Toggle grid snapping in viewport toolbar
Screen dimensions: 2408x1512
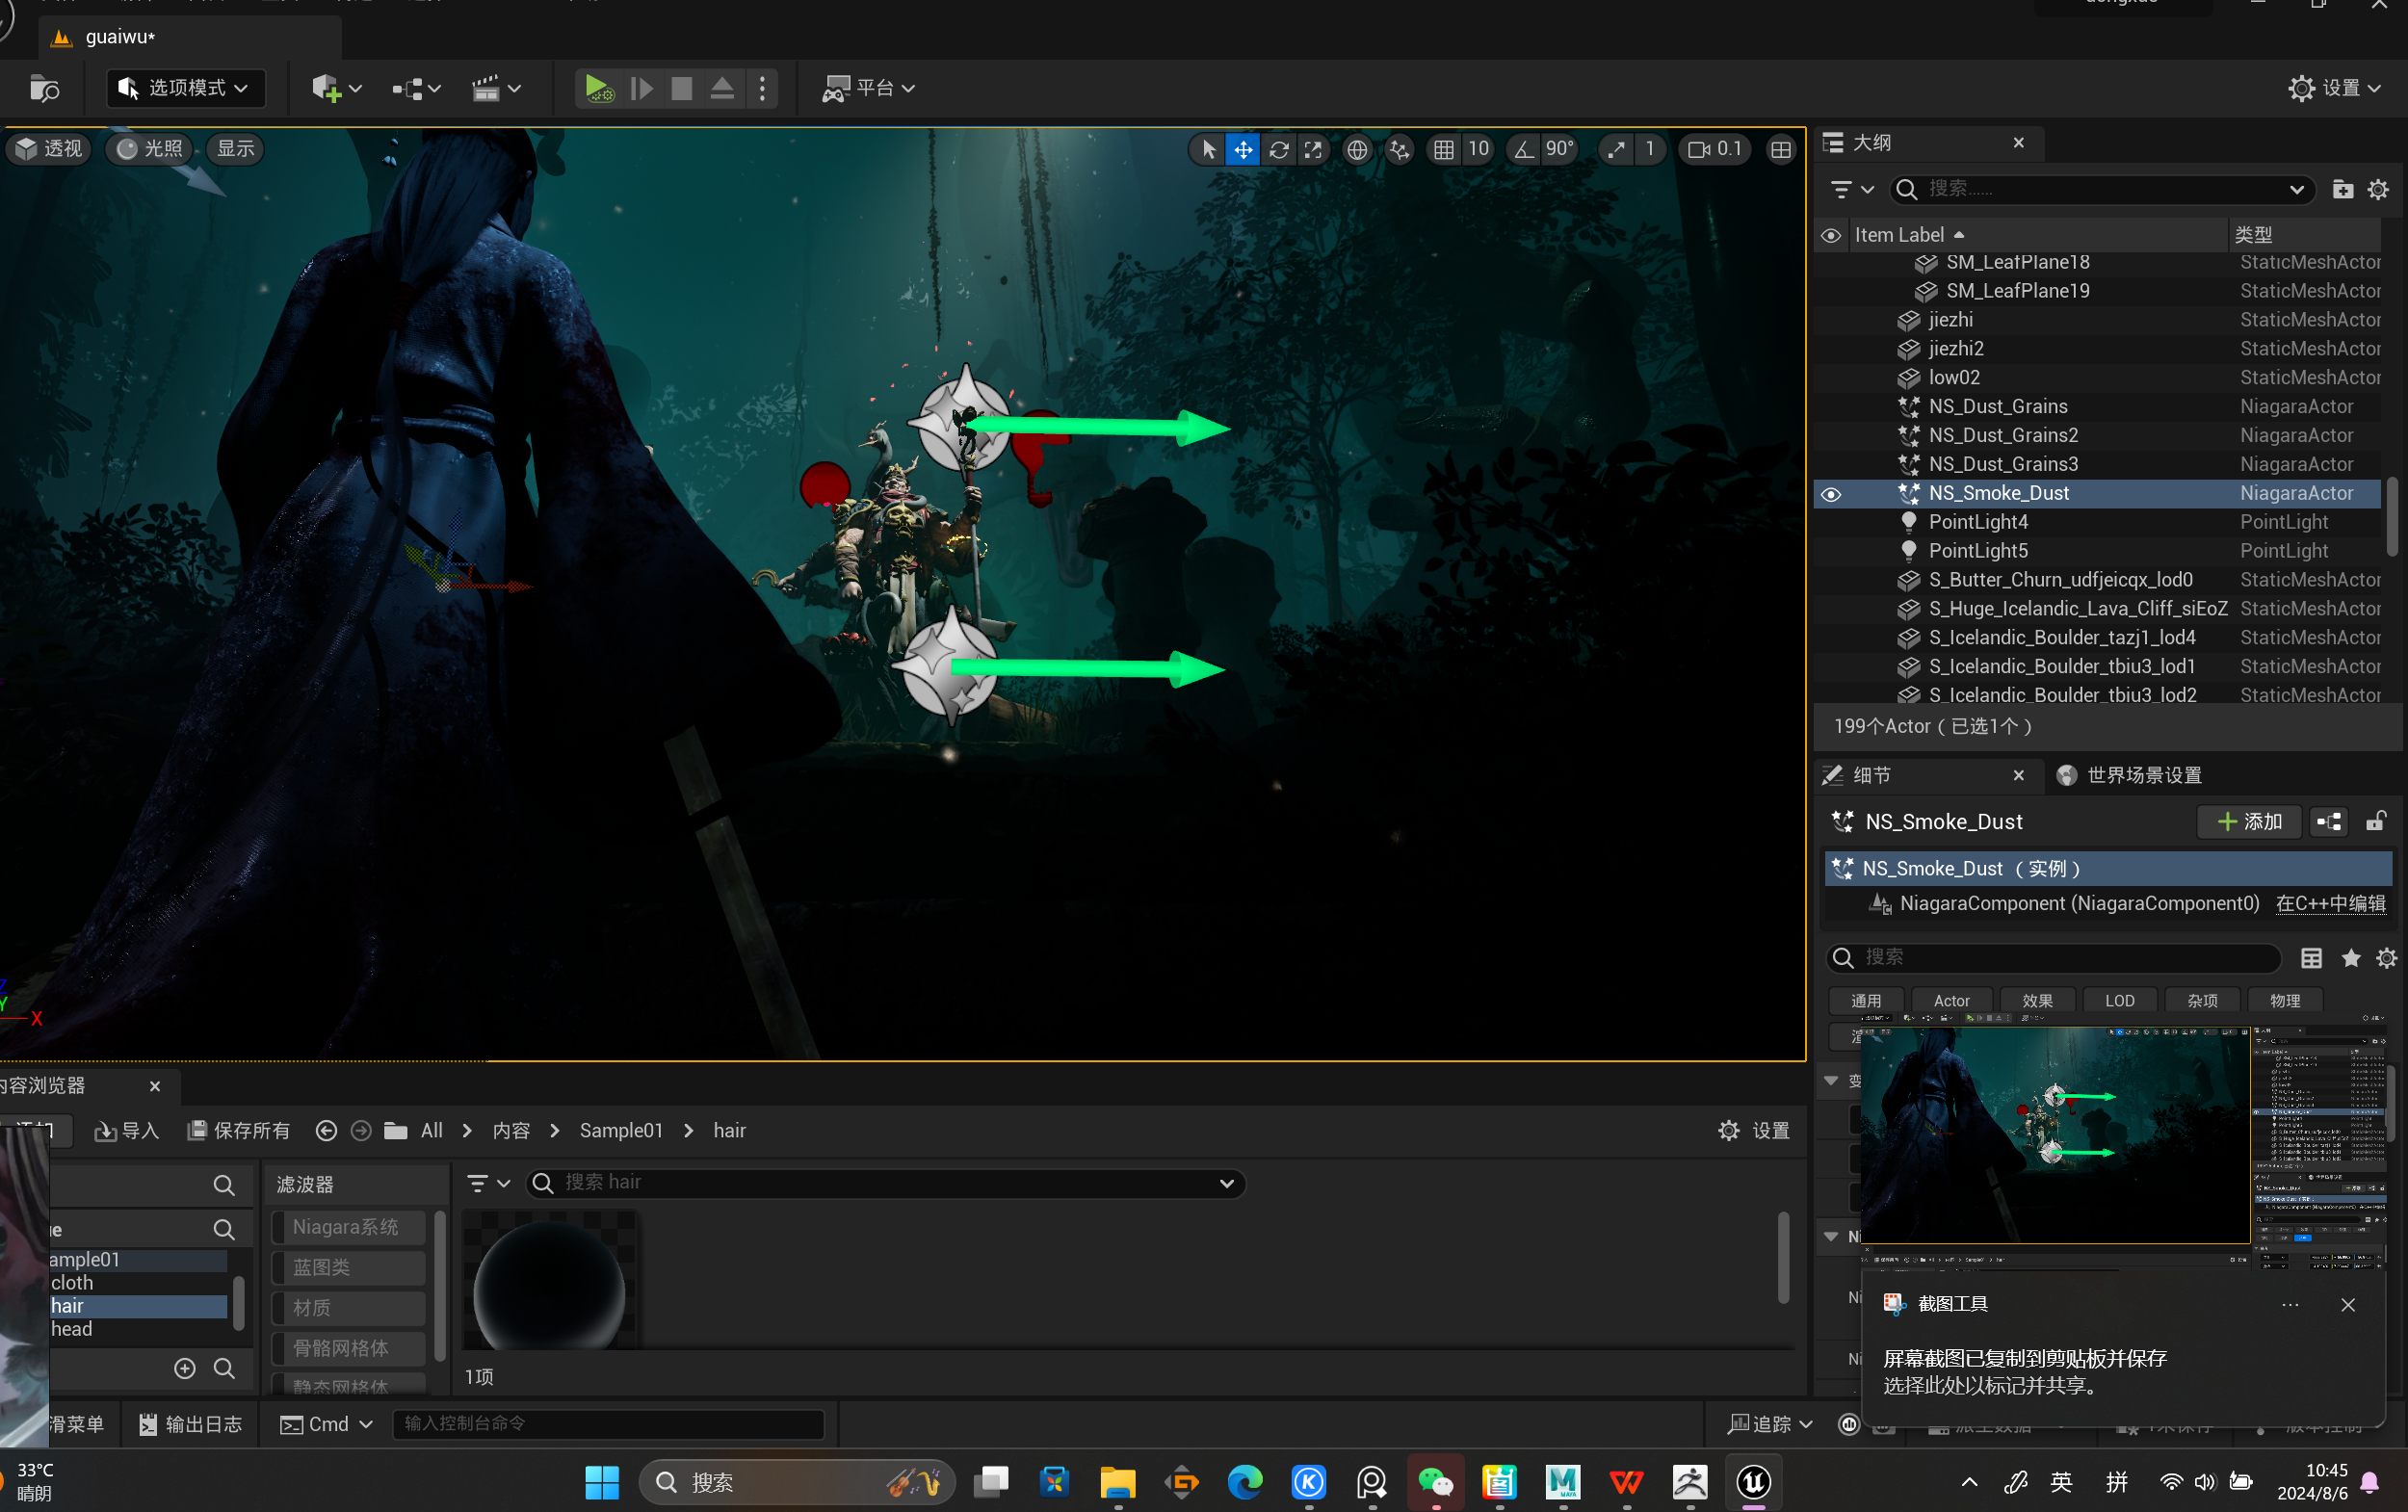pos(1443,150)
